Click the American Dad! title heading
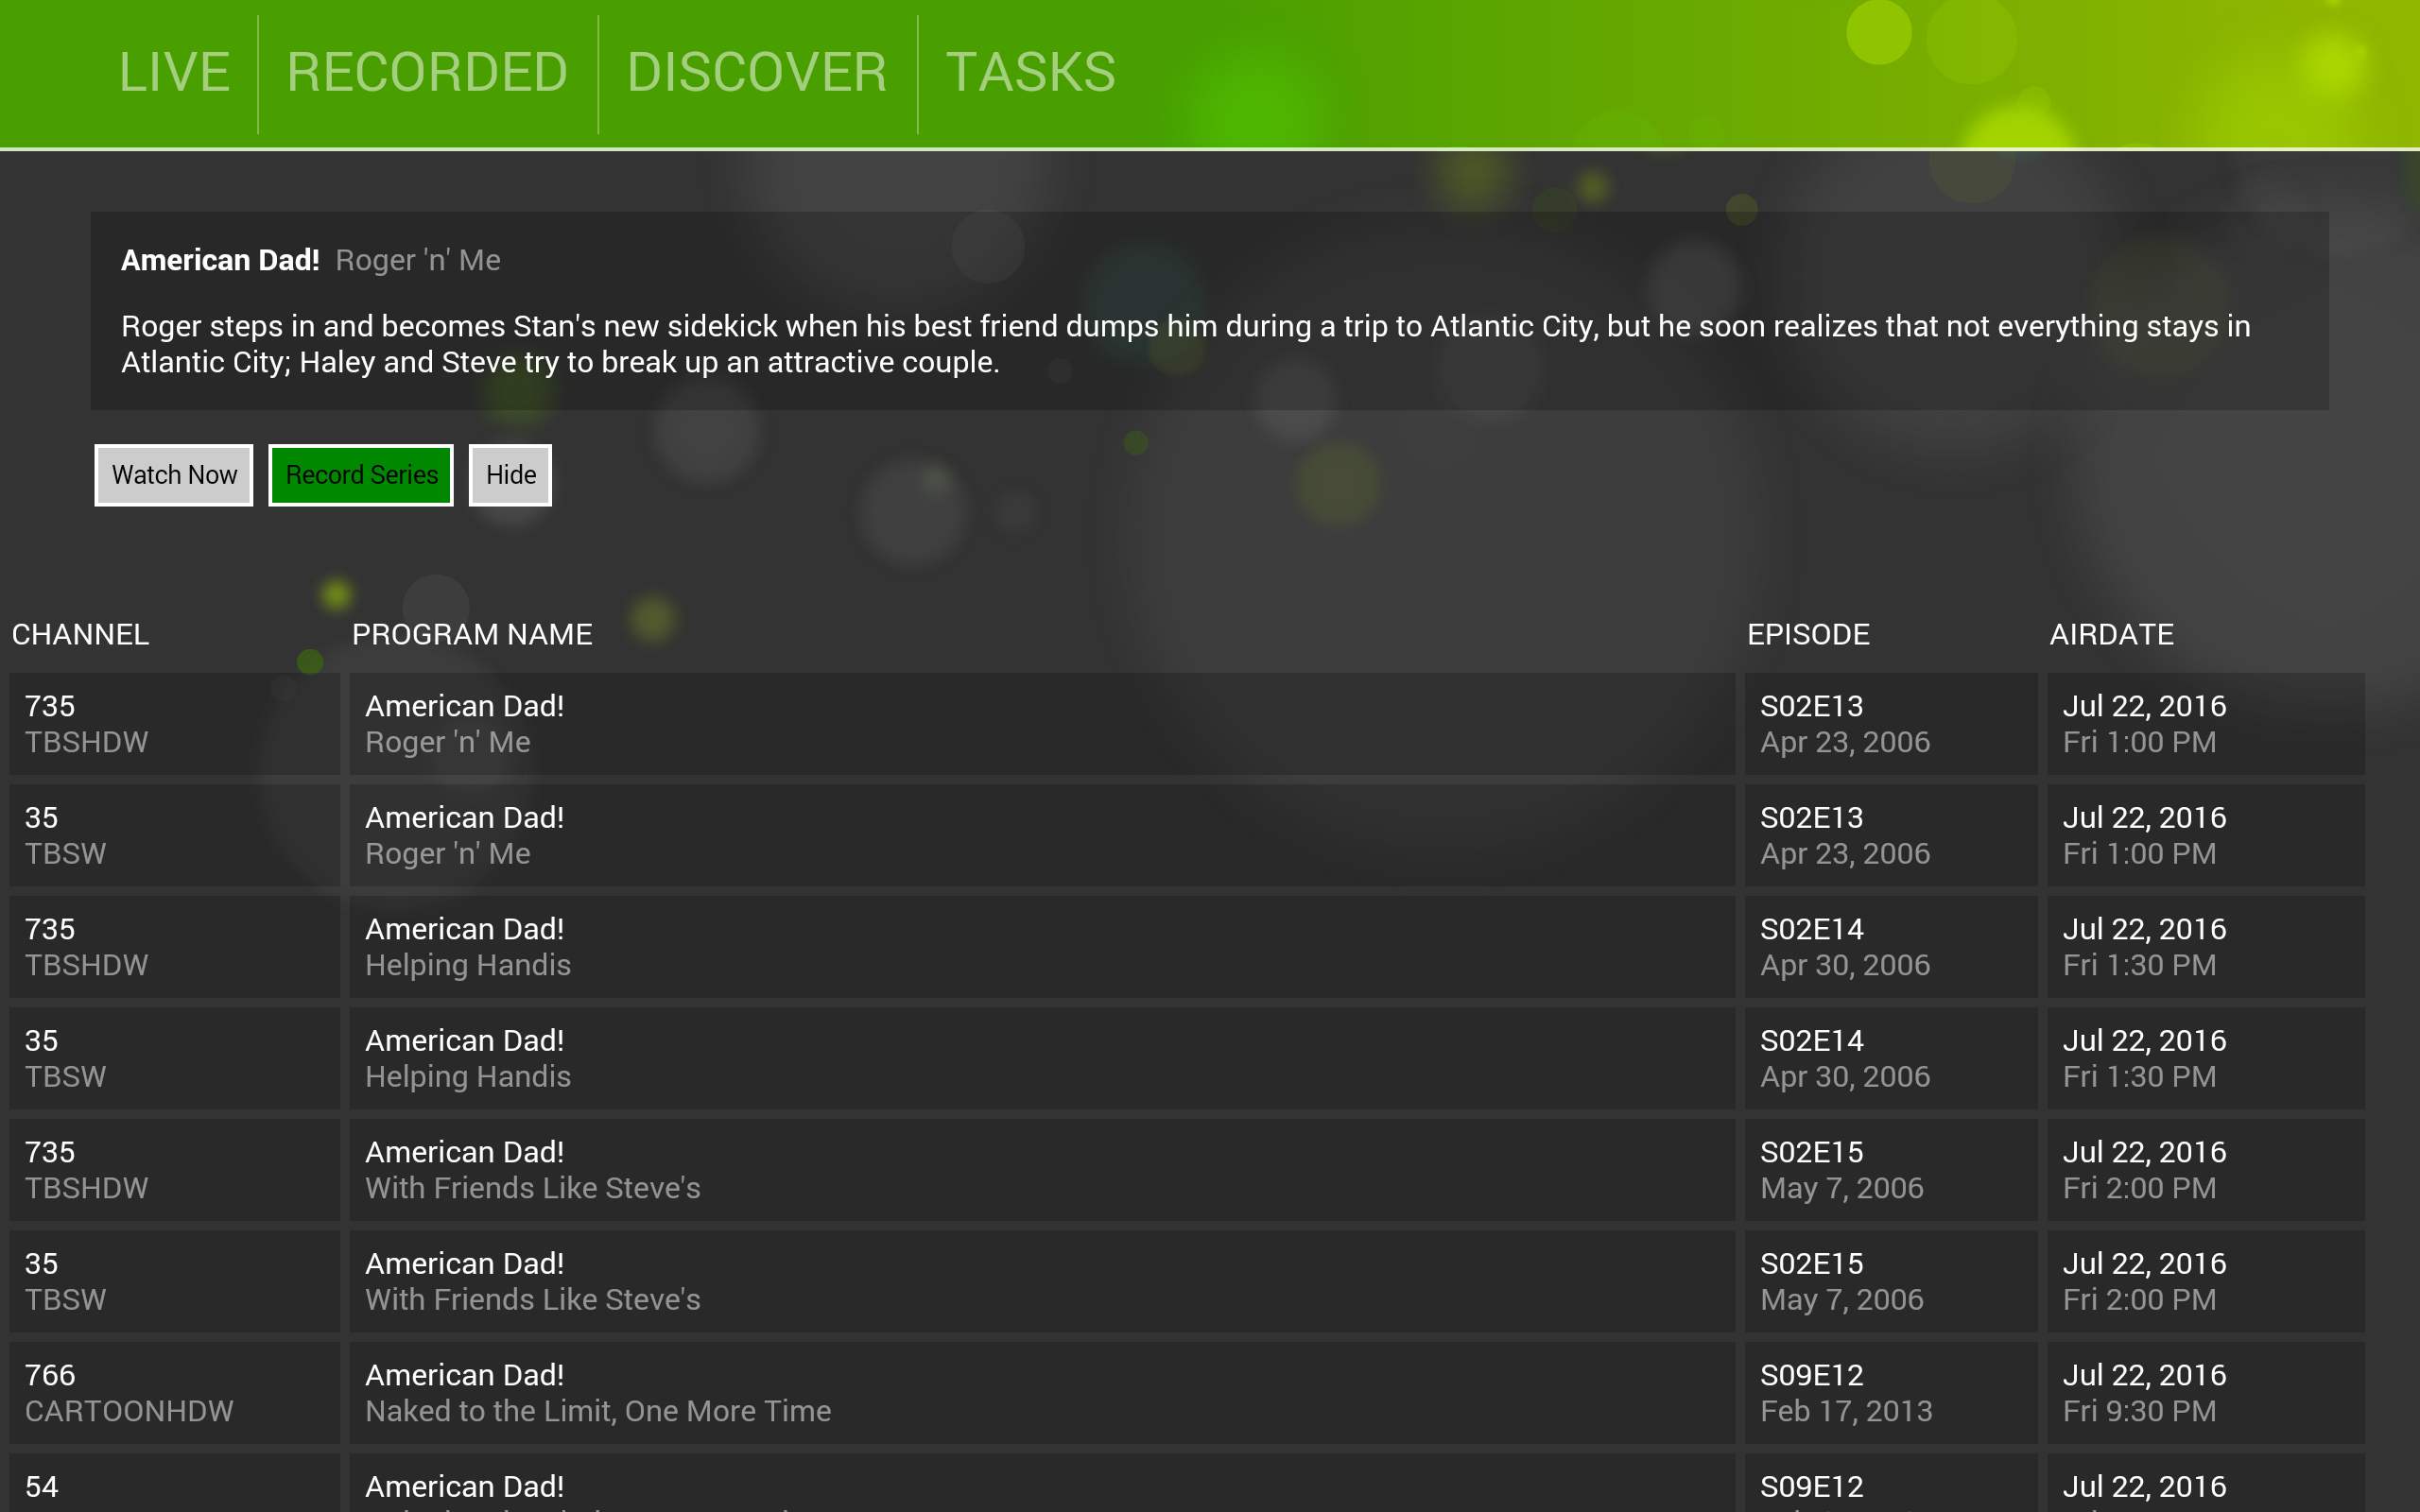Image resolution: width=2420 pixels, height=1512 pixels. click(221, 259)
